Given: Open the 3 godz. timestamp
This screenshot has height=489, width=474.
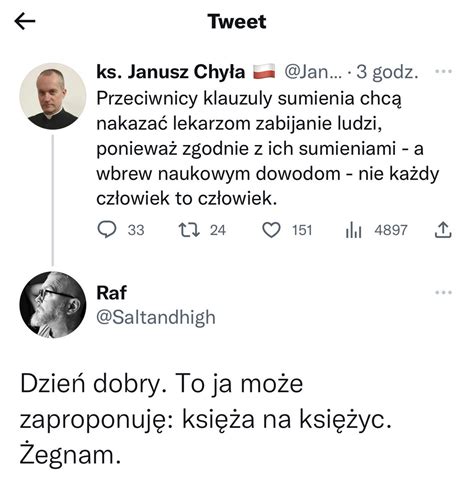Looking at the screenshot, I should [x=387, y=72].
